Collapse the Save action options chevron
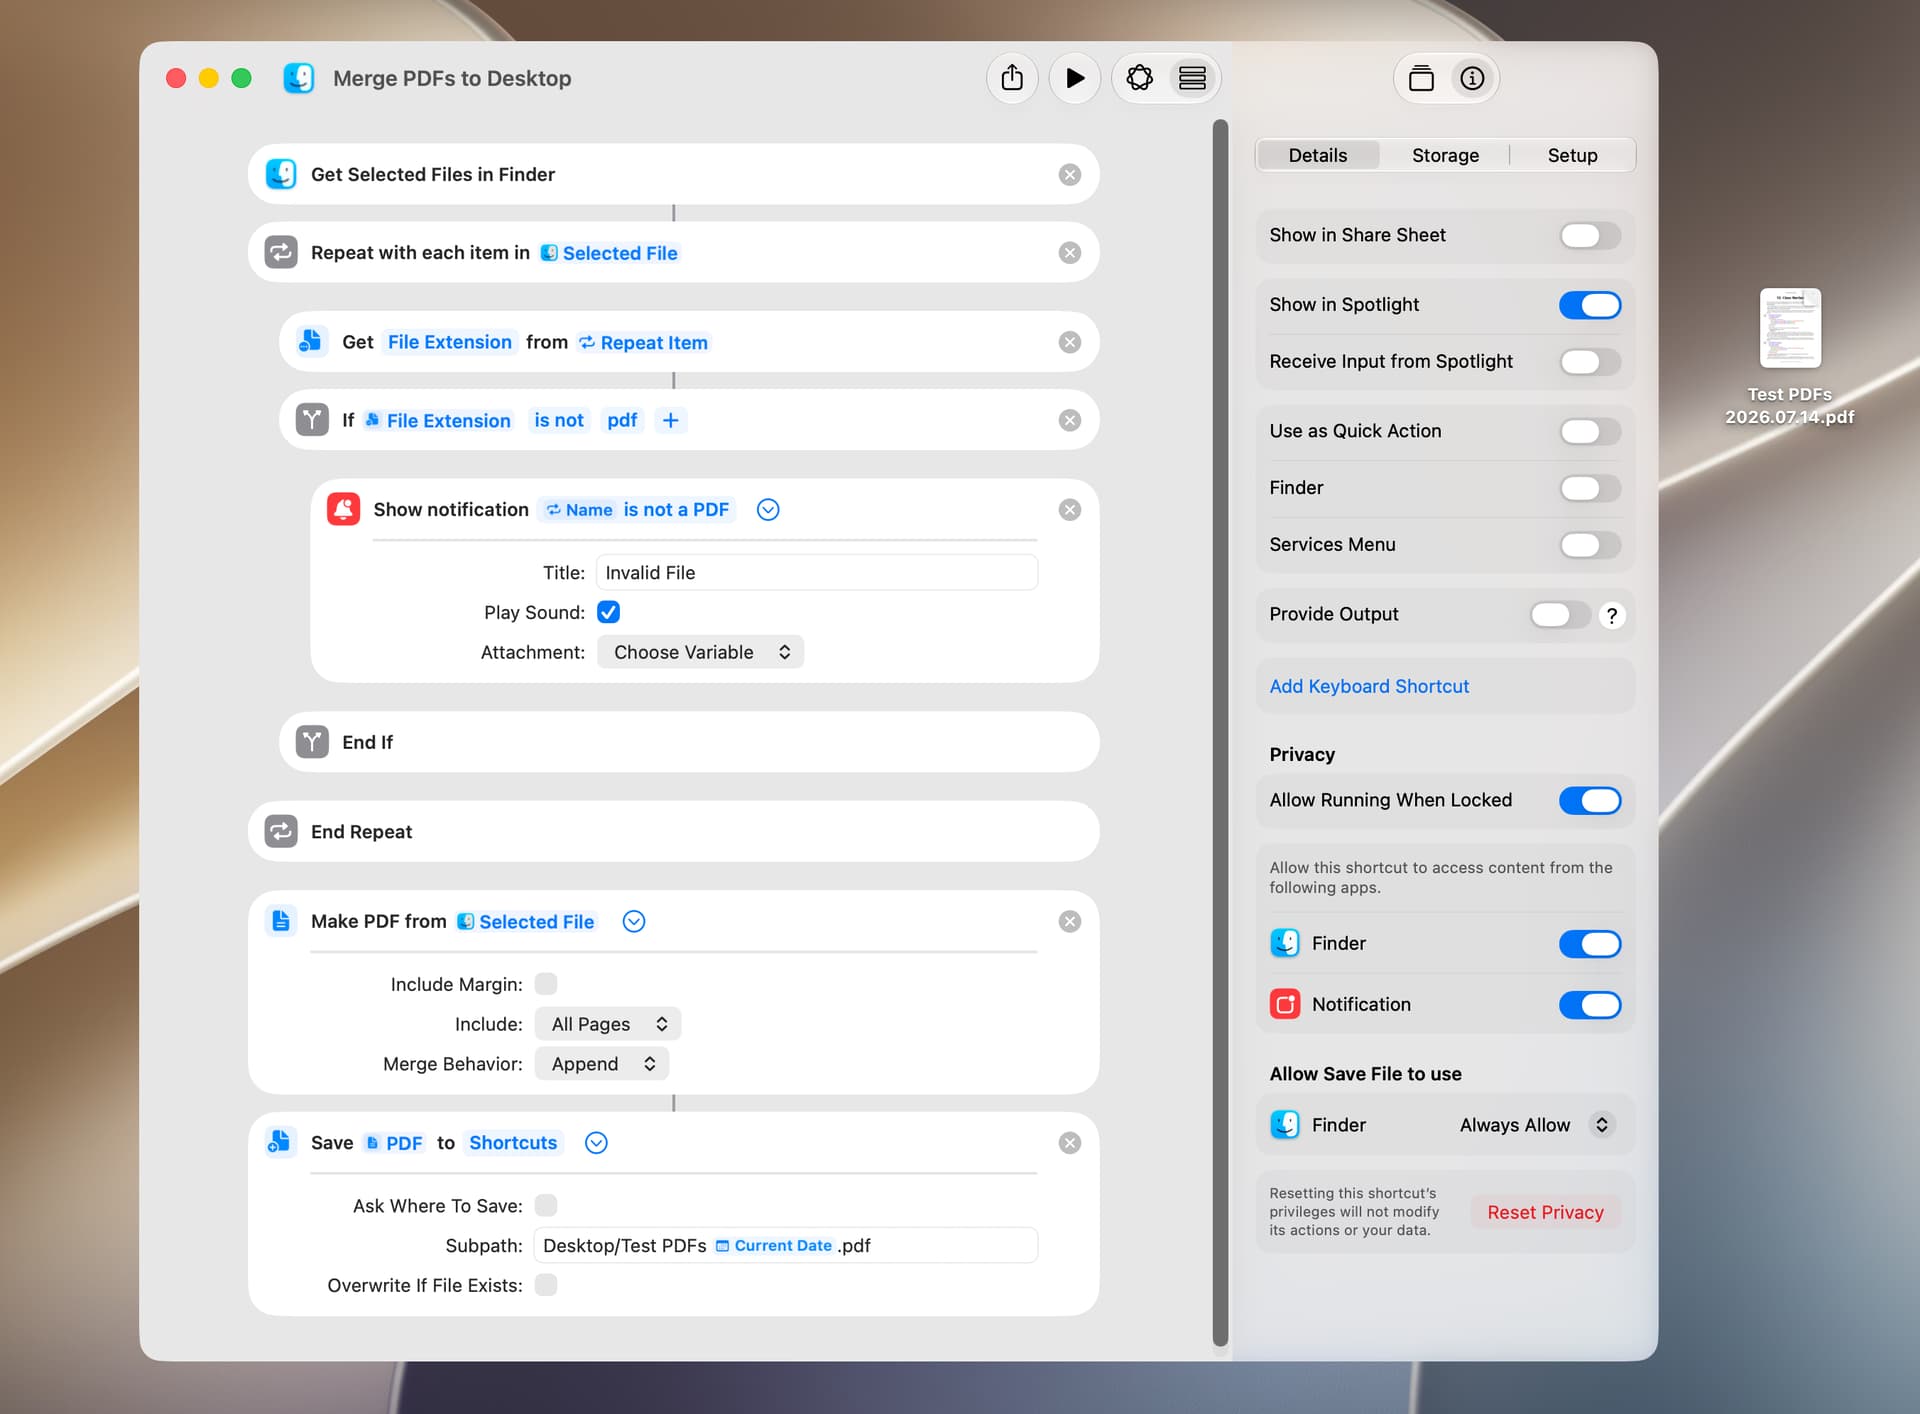Image resolution: width=1920 pixels, height=1414 pixels. click(596, 1143)
